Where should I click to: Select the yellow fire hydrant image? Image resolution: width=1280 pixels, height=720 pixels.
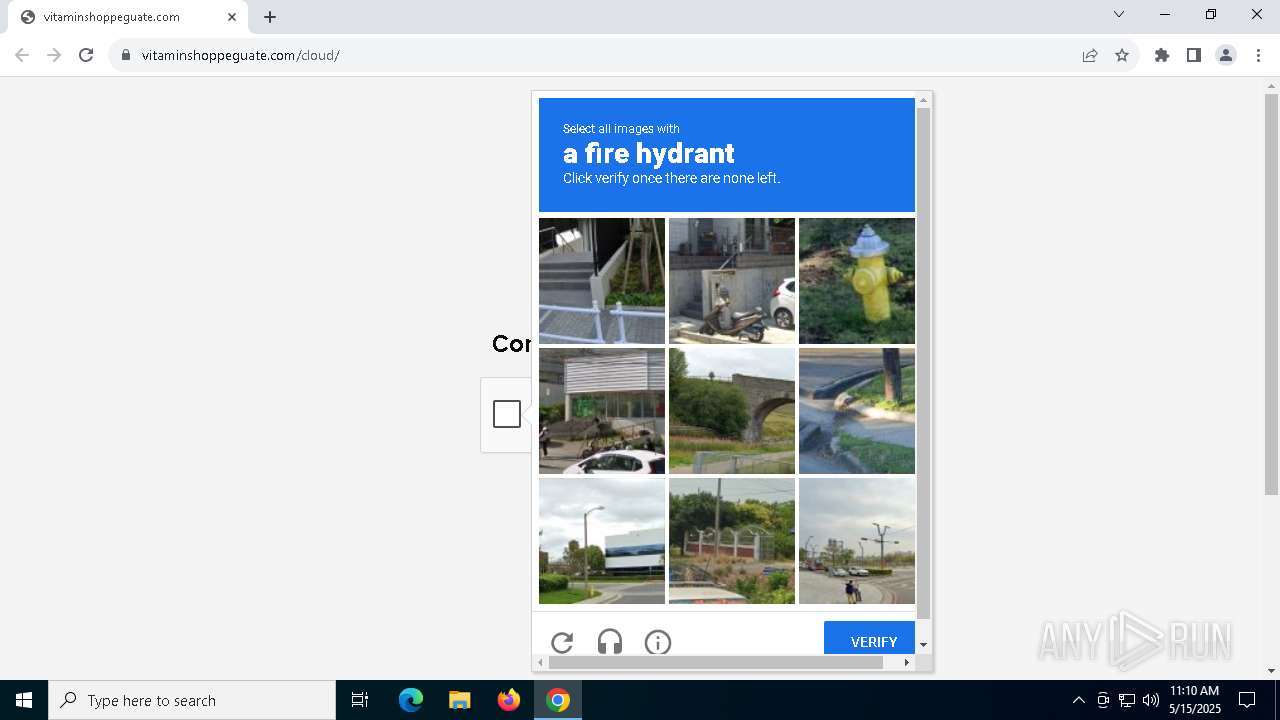coord(857,281)
